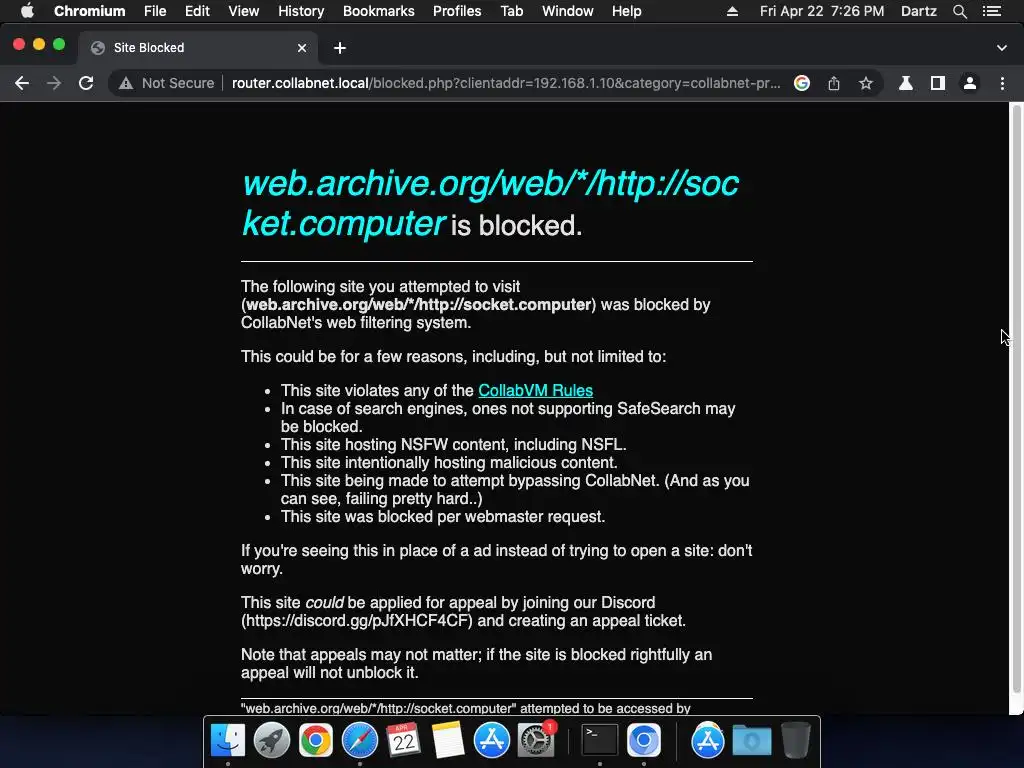Open Control Center list icon
This screenshot has width=1024, height=768.
pos(992,11)
